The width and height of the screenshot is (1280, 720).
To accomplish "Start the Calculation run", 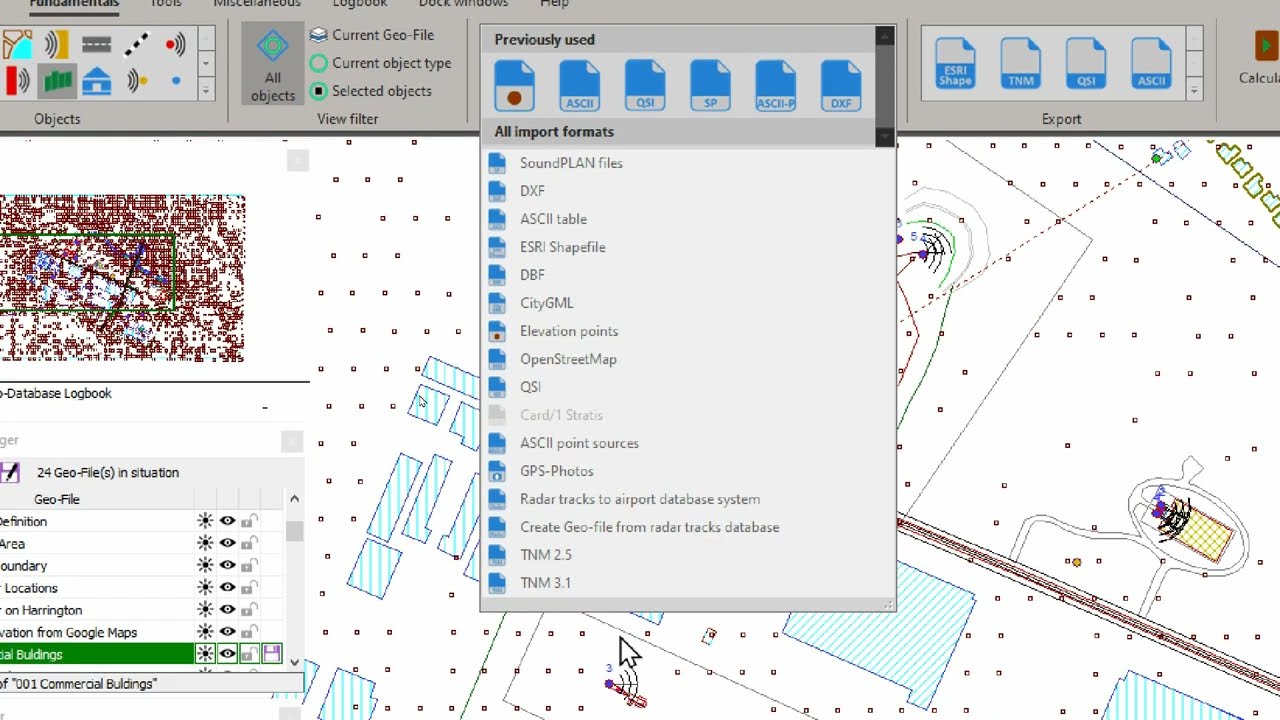I will click(1261, 58).
